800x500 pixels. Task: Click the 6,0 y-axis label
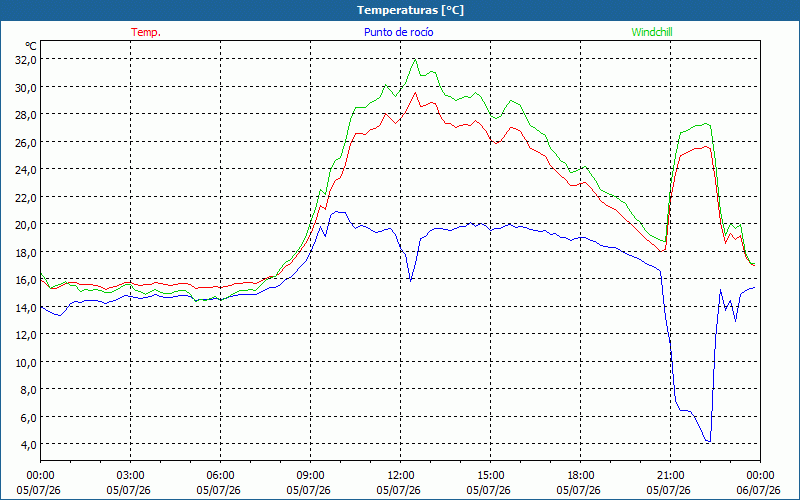coord(27,418)
